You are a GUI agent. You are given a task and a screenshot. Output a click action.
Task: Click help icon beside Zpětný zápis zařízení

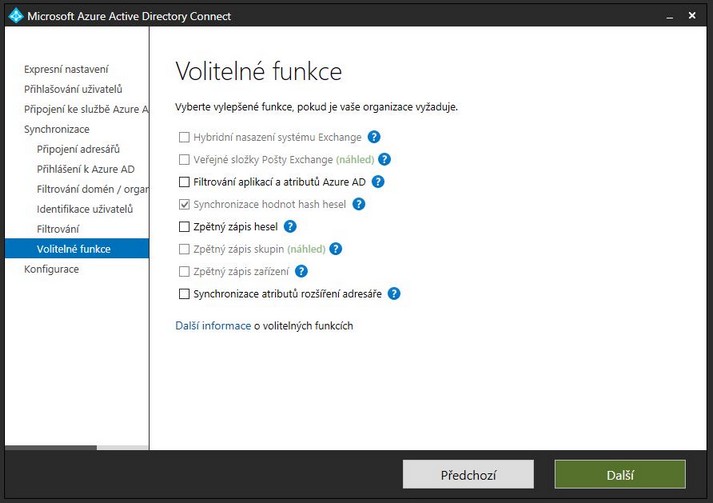[301, 271]
